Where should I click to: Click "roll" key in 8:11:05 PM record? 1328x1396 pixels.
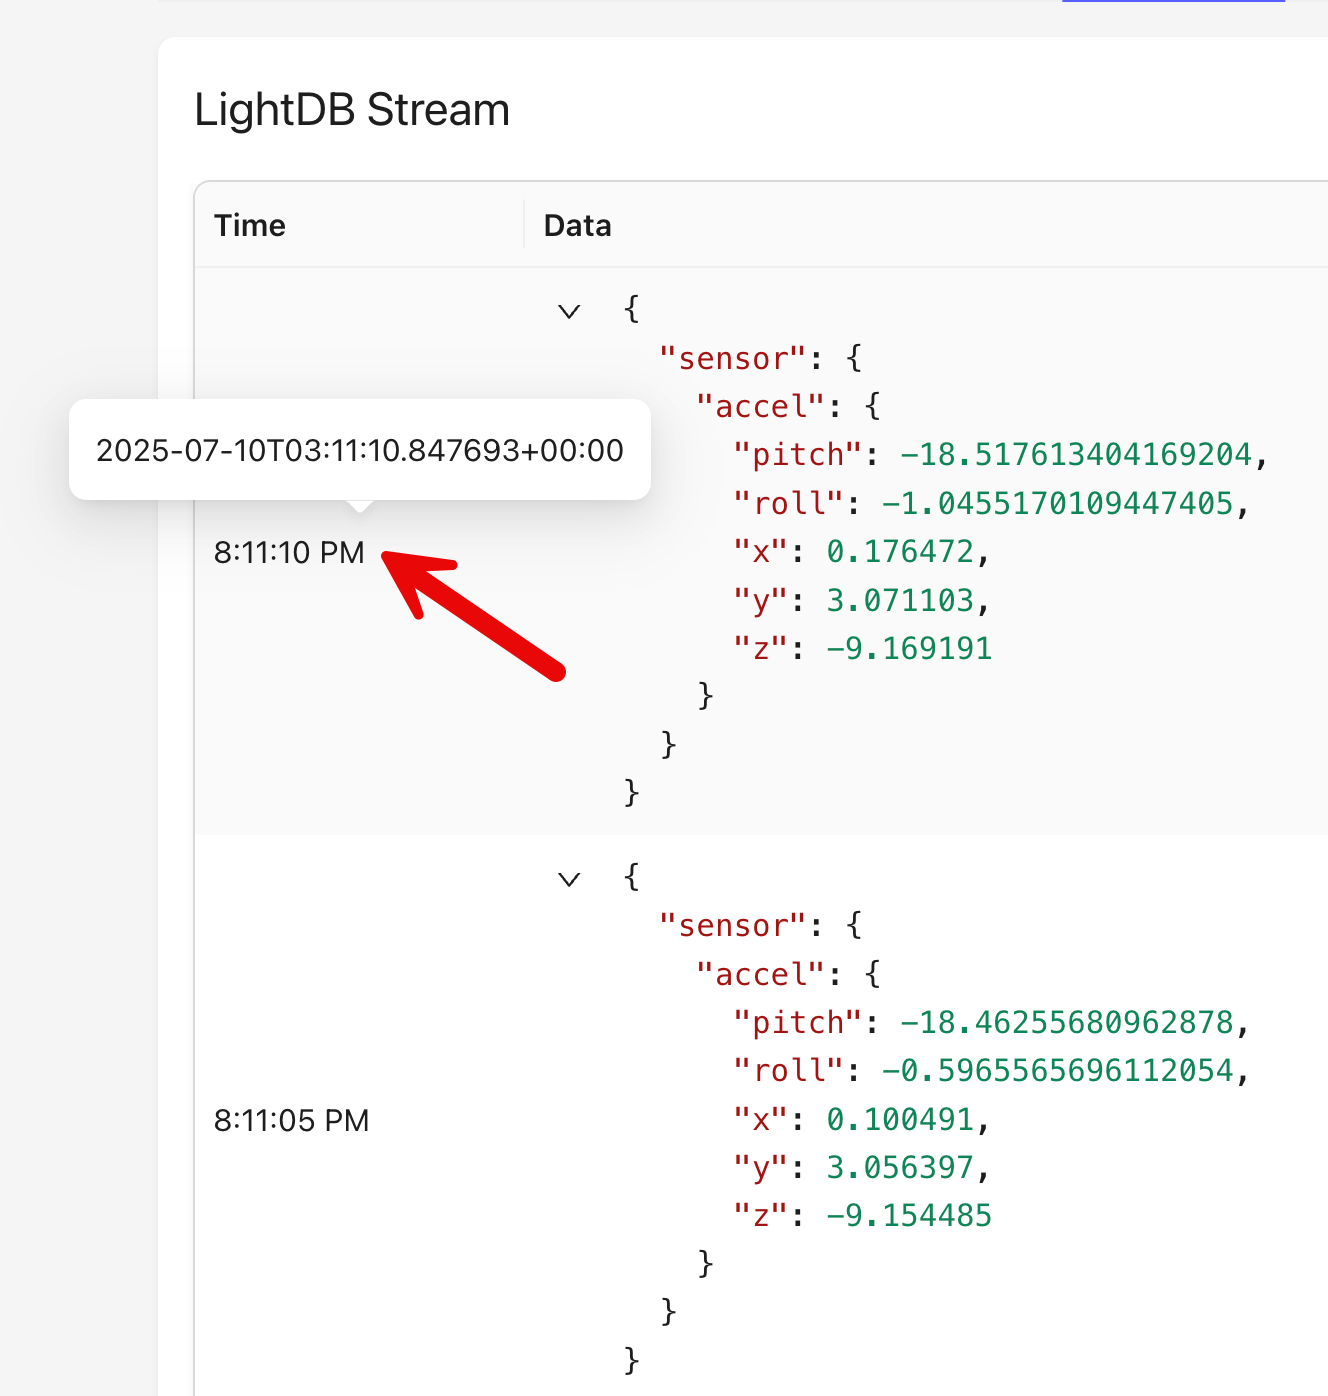point(788,1071)
